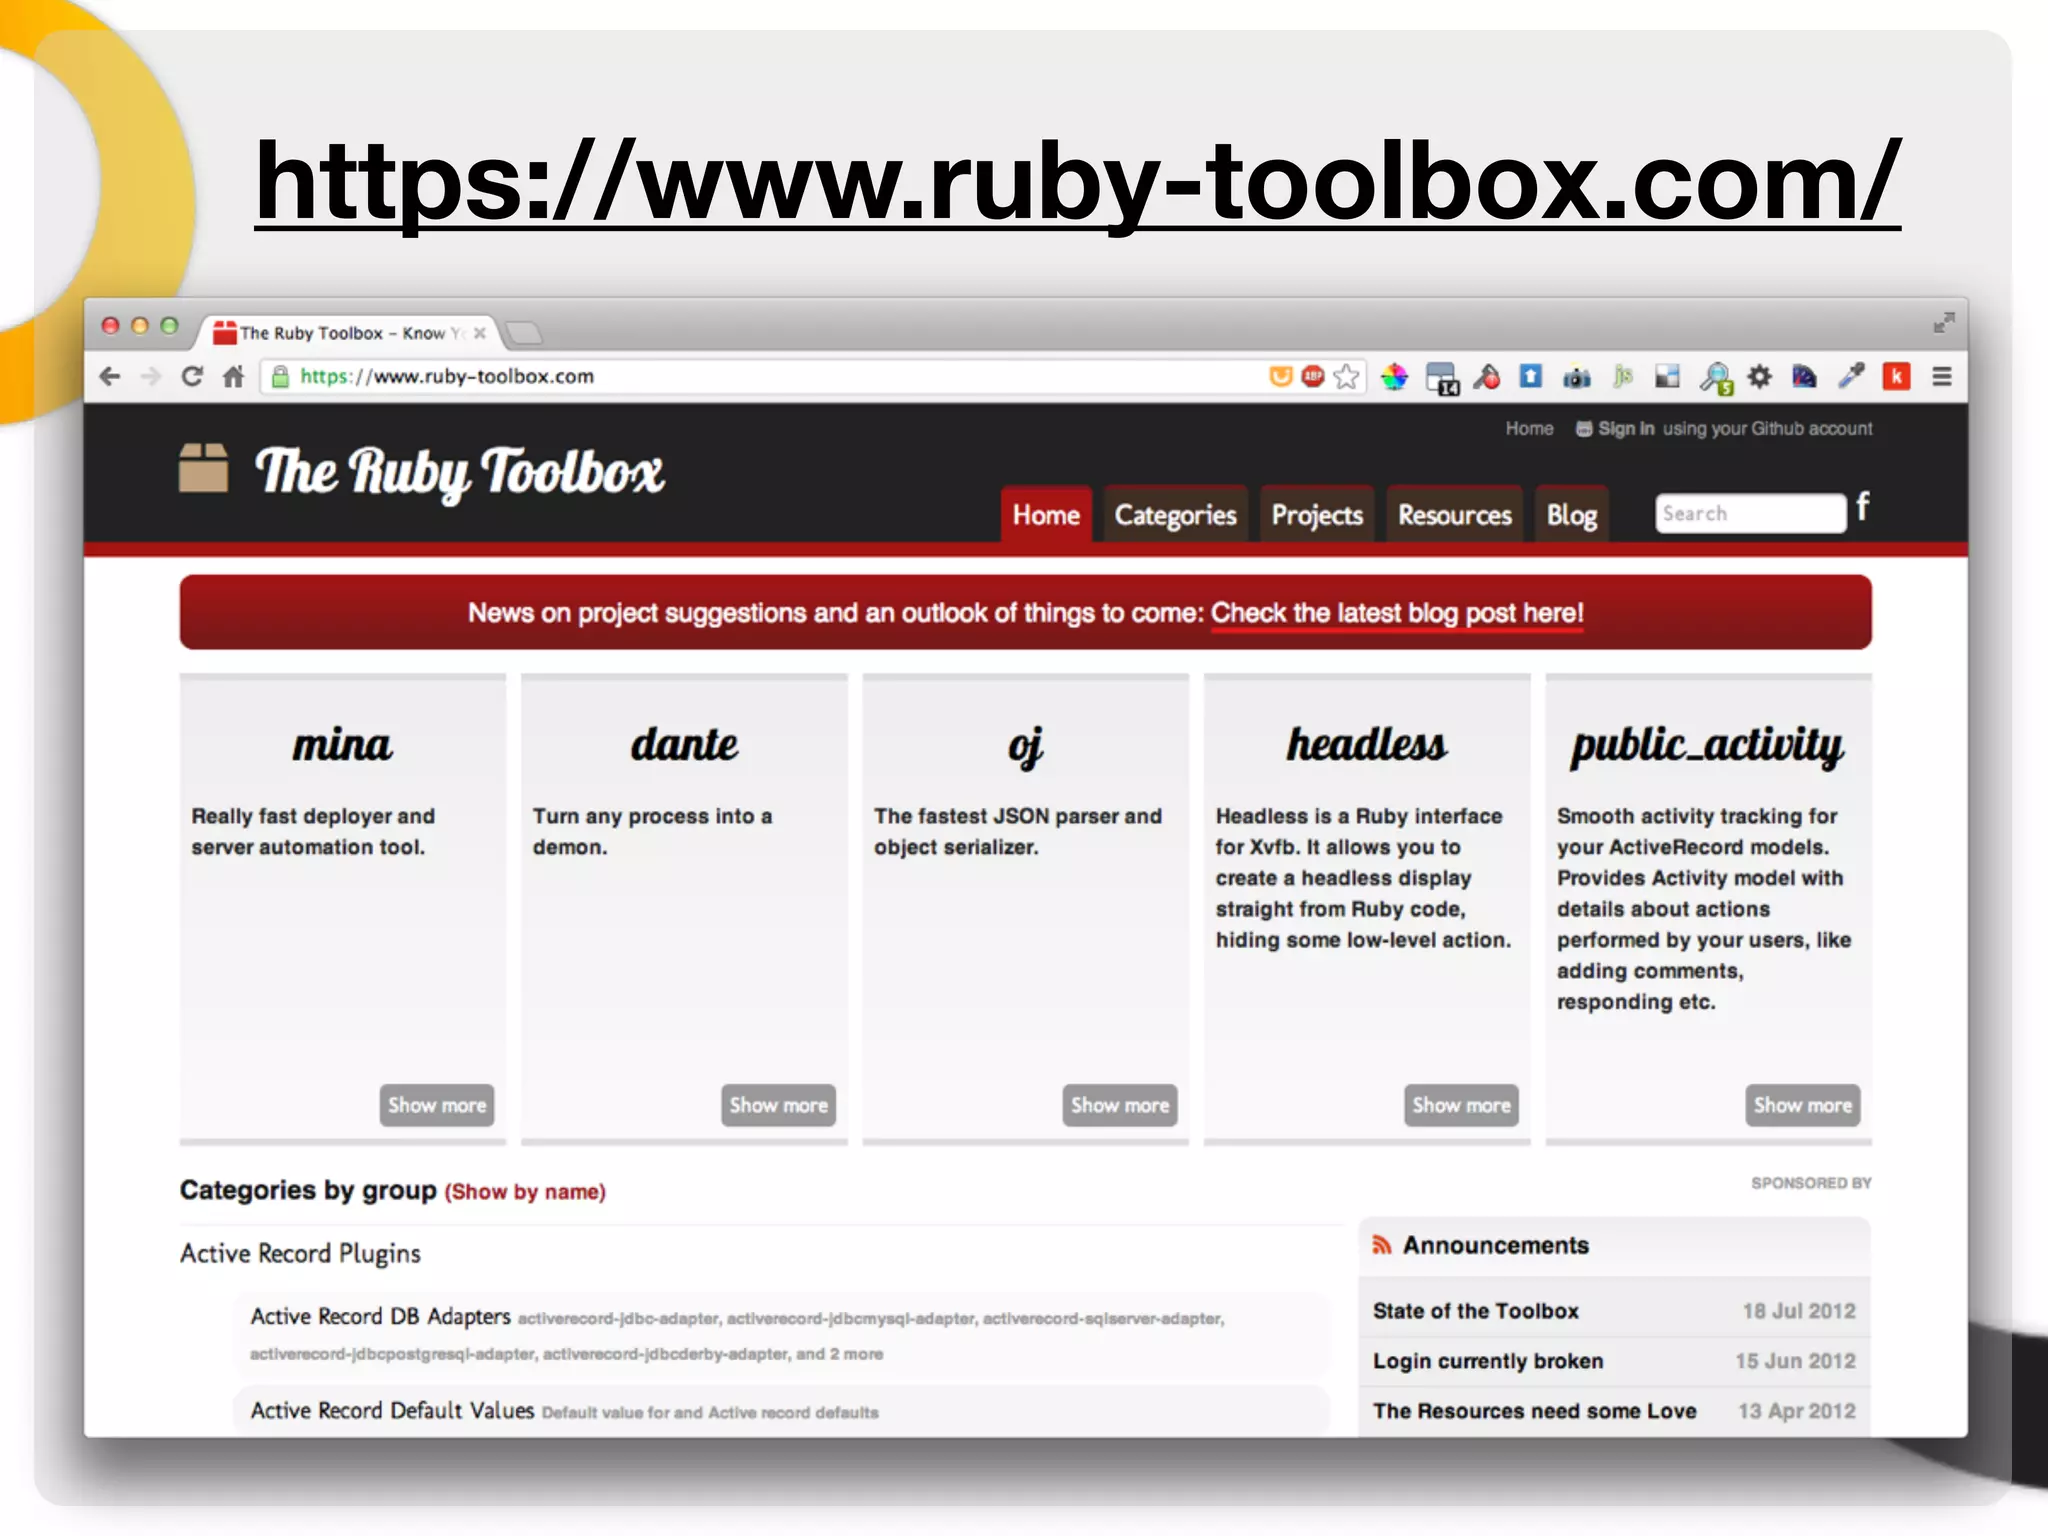
Task: Click Show more on the public_activity card
Action: (1803, 1105)
